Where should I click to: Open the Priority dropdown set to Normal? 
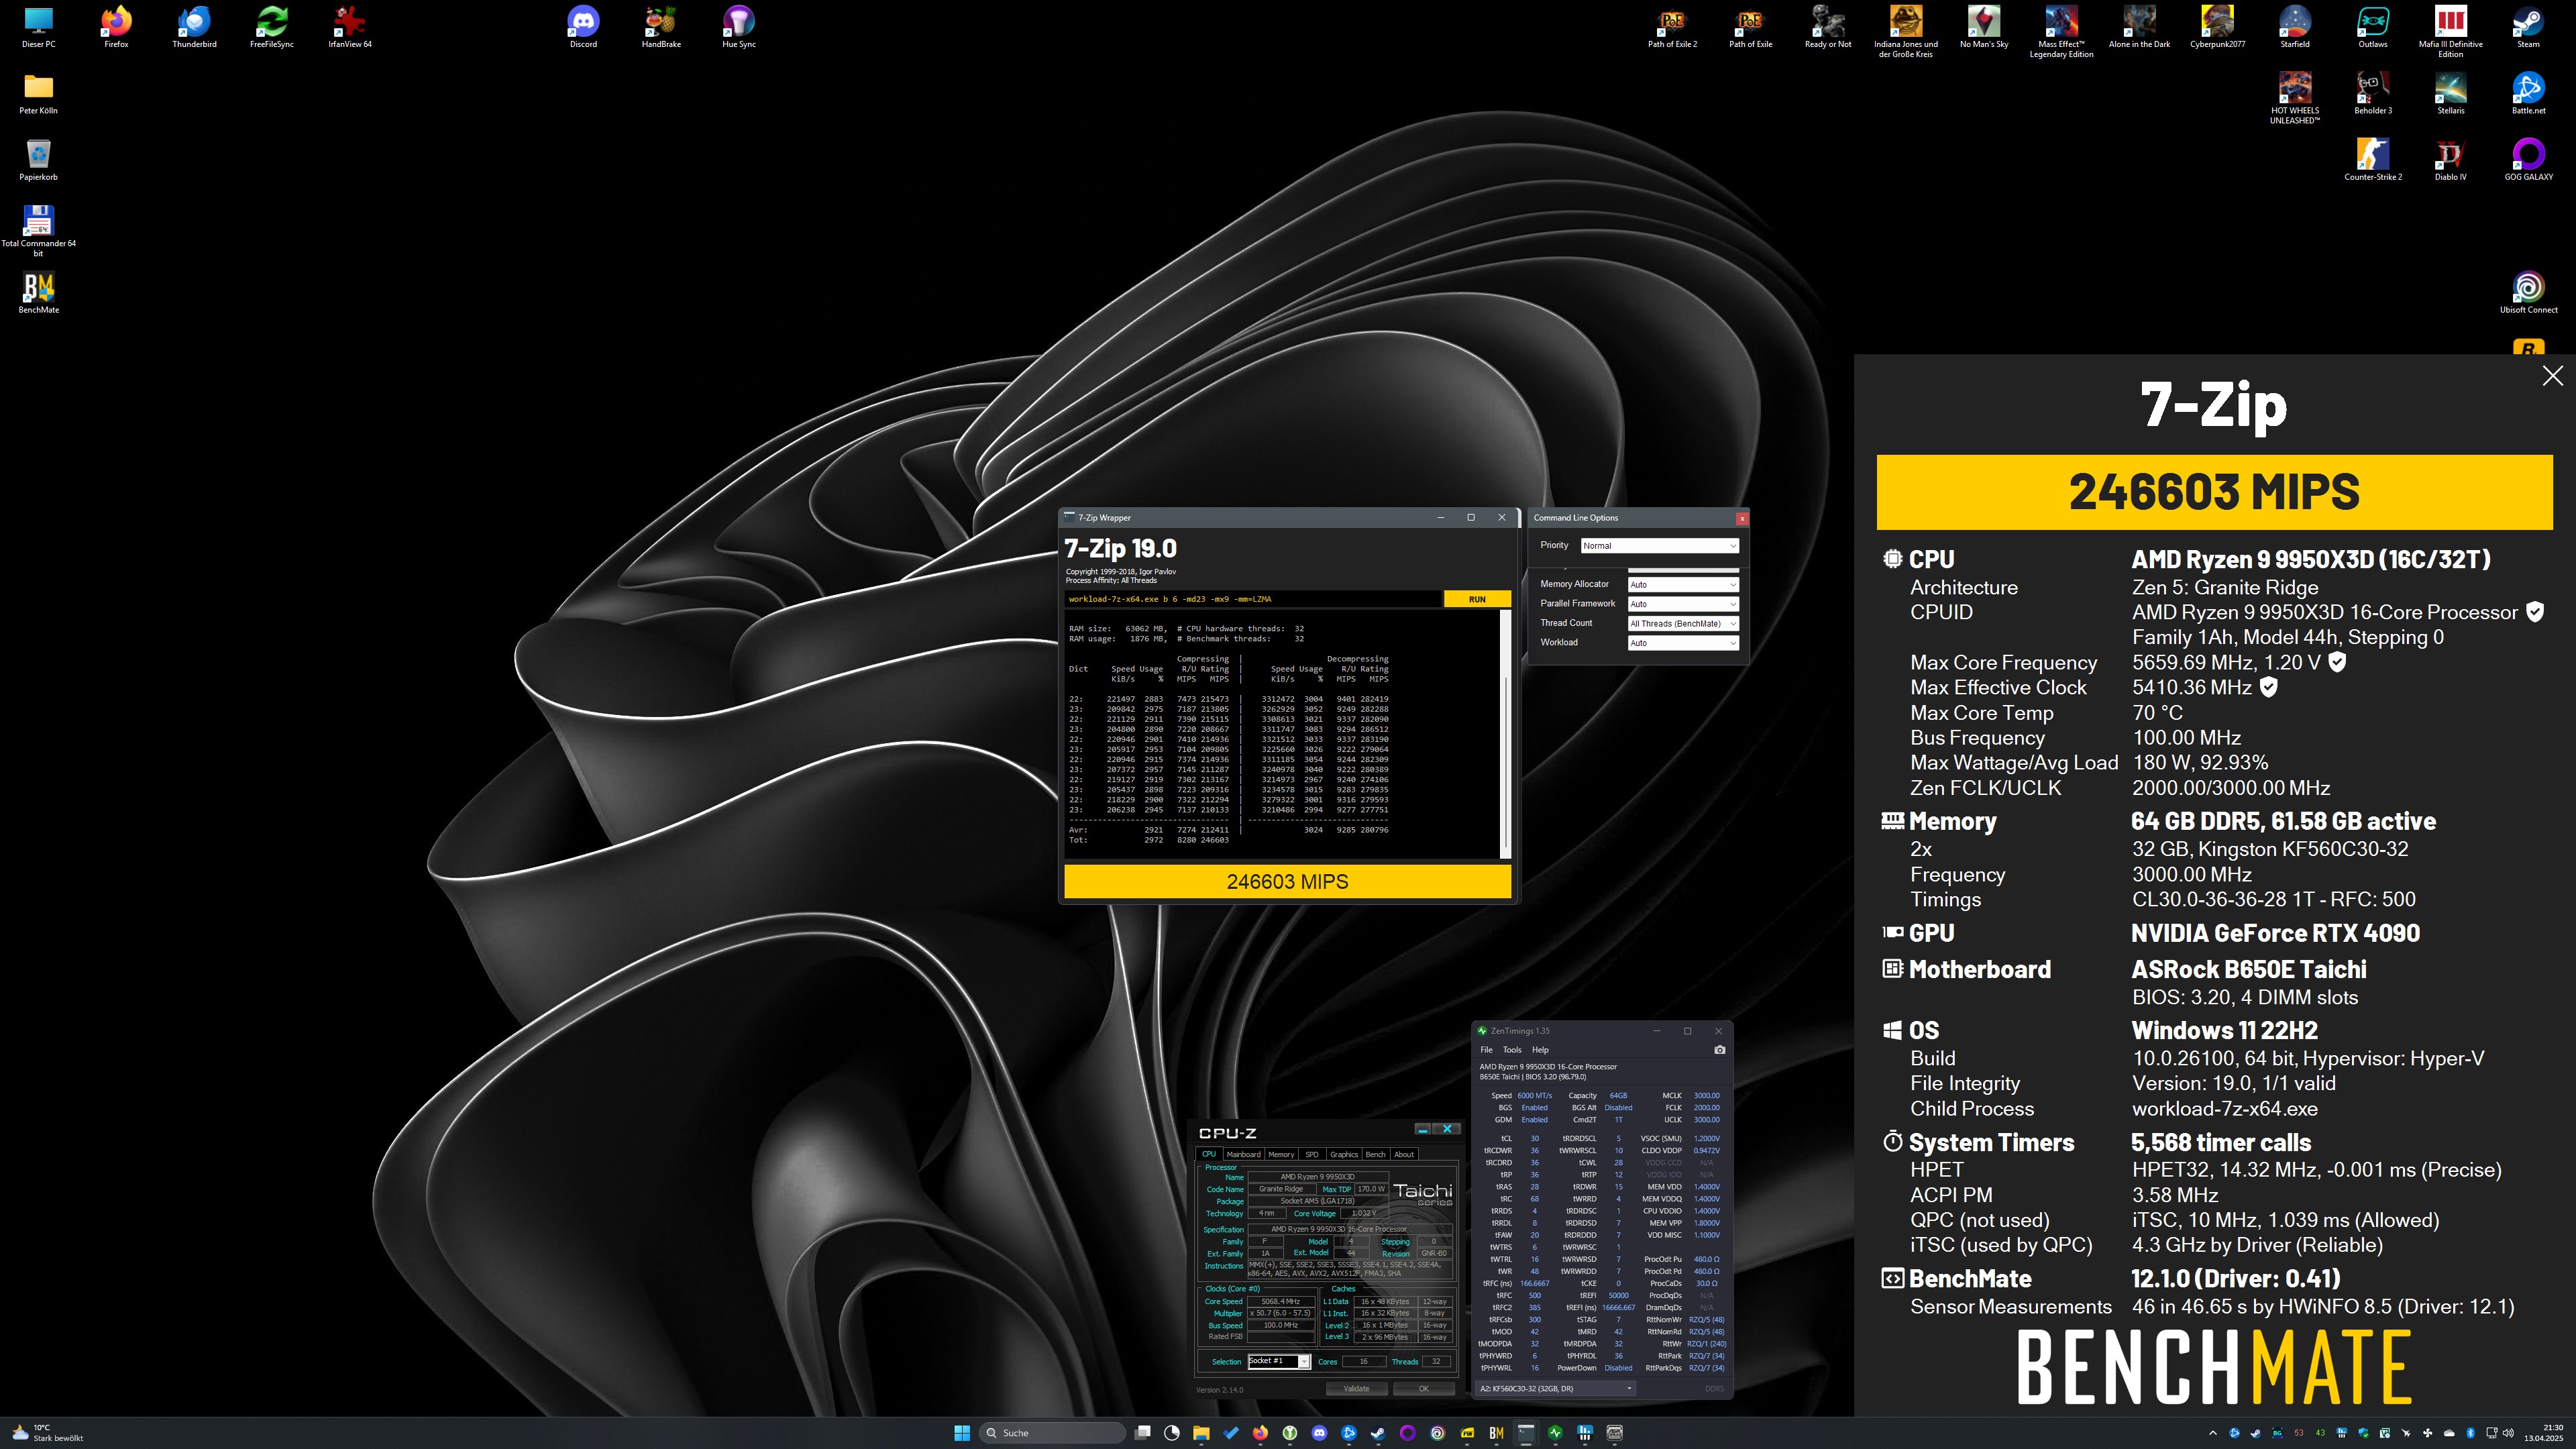click(x=1659, y=545)
